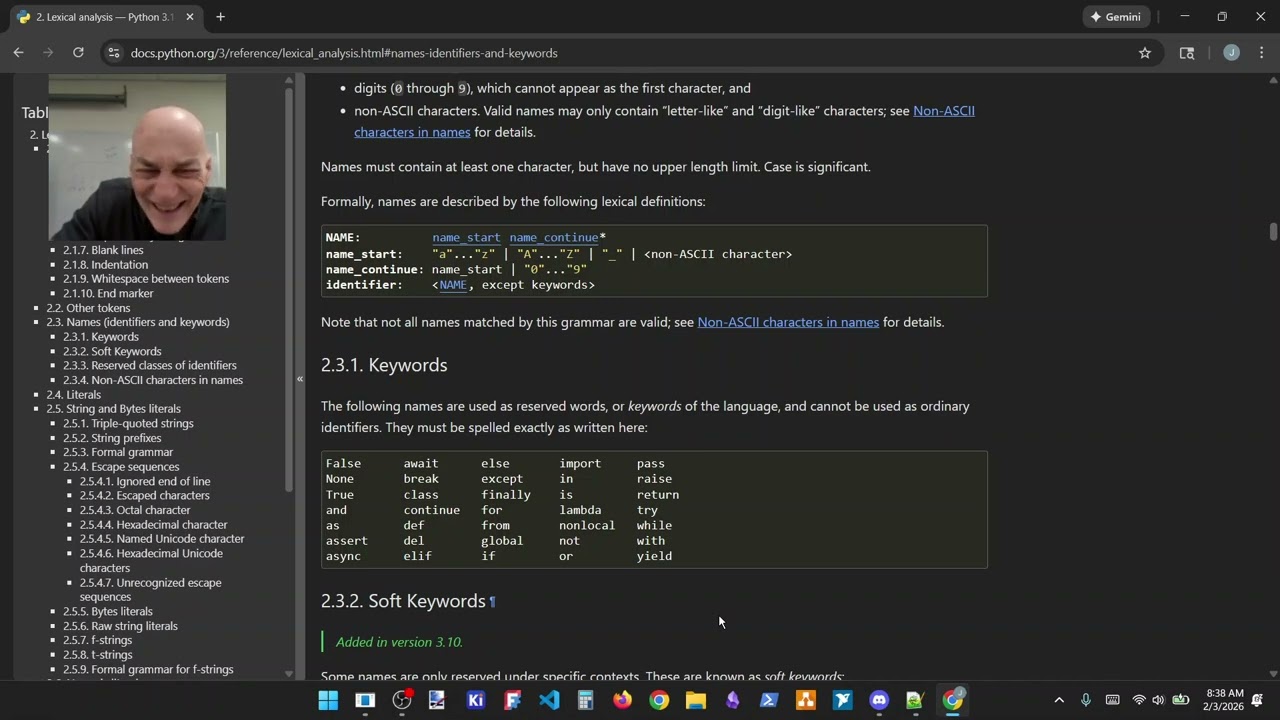Go to '2.4. Literals' in sidebar
The height and width of the screenshot is (720, 1280).
pos(73,395)
